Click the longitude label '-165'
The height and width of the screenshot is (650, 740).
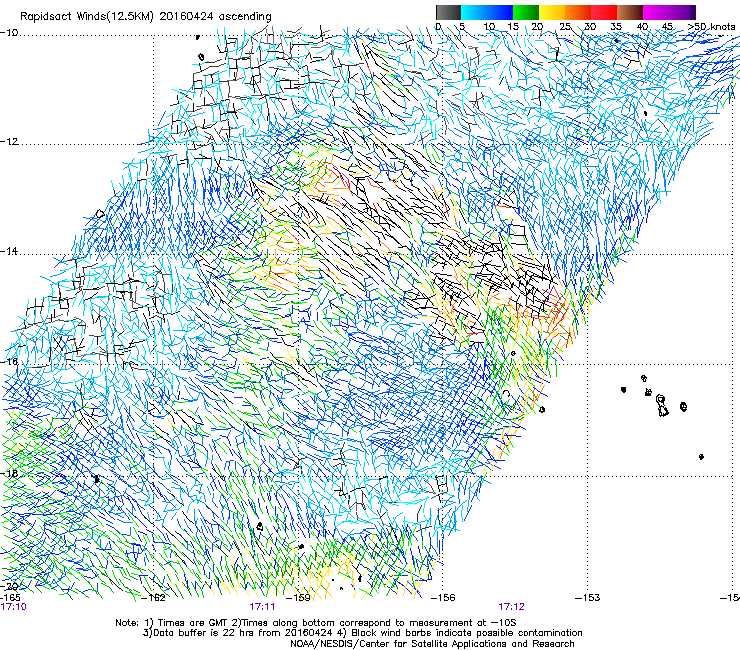click(10, 598)
